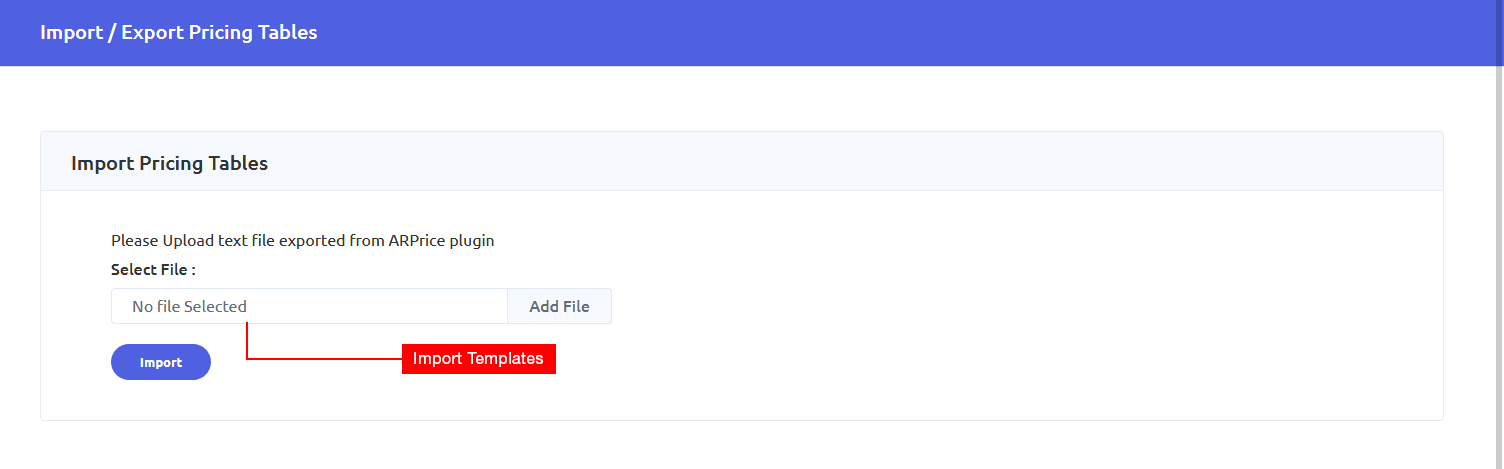Click the word Export in page title
The image size is (1504, 469).
(150, 32)
